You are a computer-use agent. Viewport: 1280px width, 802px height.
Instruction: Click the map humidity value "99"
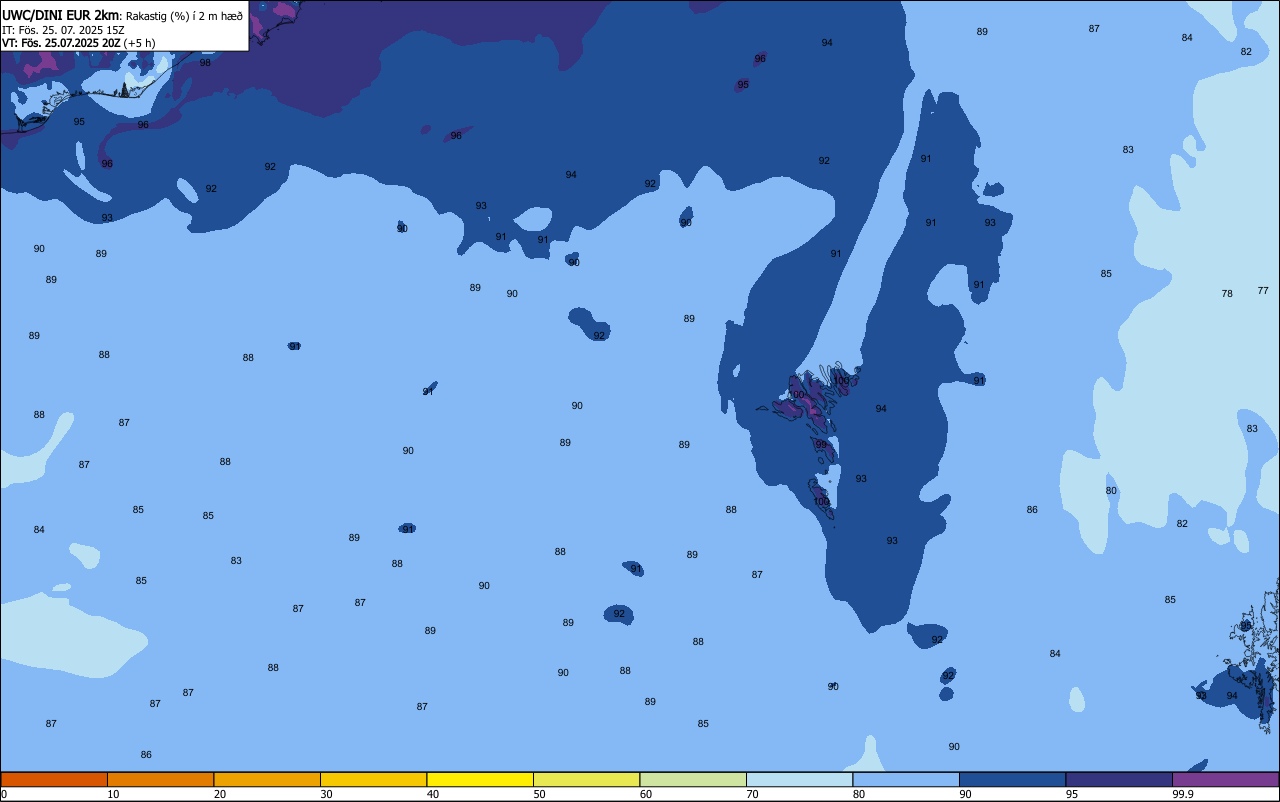click(x=821, y=445)
